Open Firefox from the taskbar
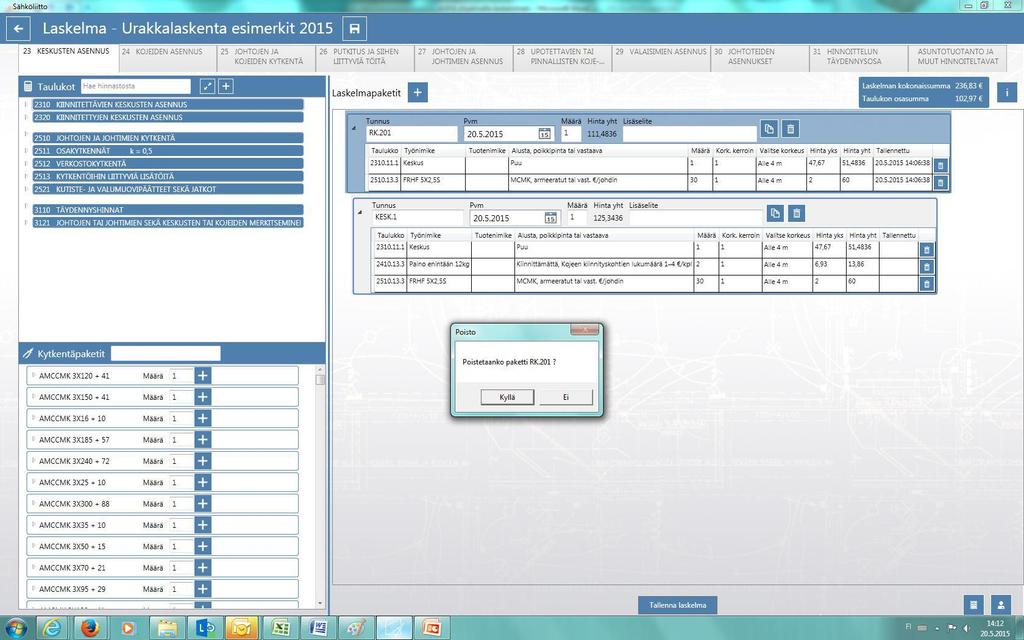The width and height of the screenshot is (1024, 640). click(90, 628)
